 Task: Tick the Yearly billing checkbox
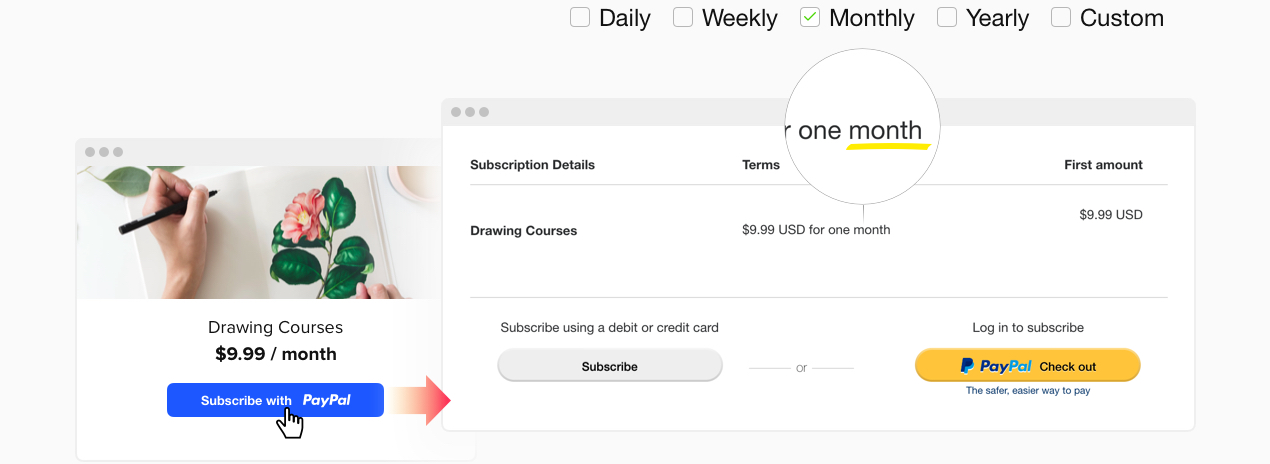coord(947,17)
